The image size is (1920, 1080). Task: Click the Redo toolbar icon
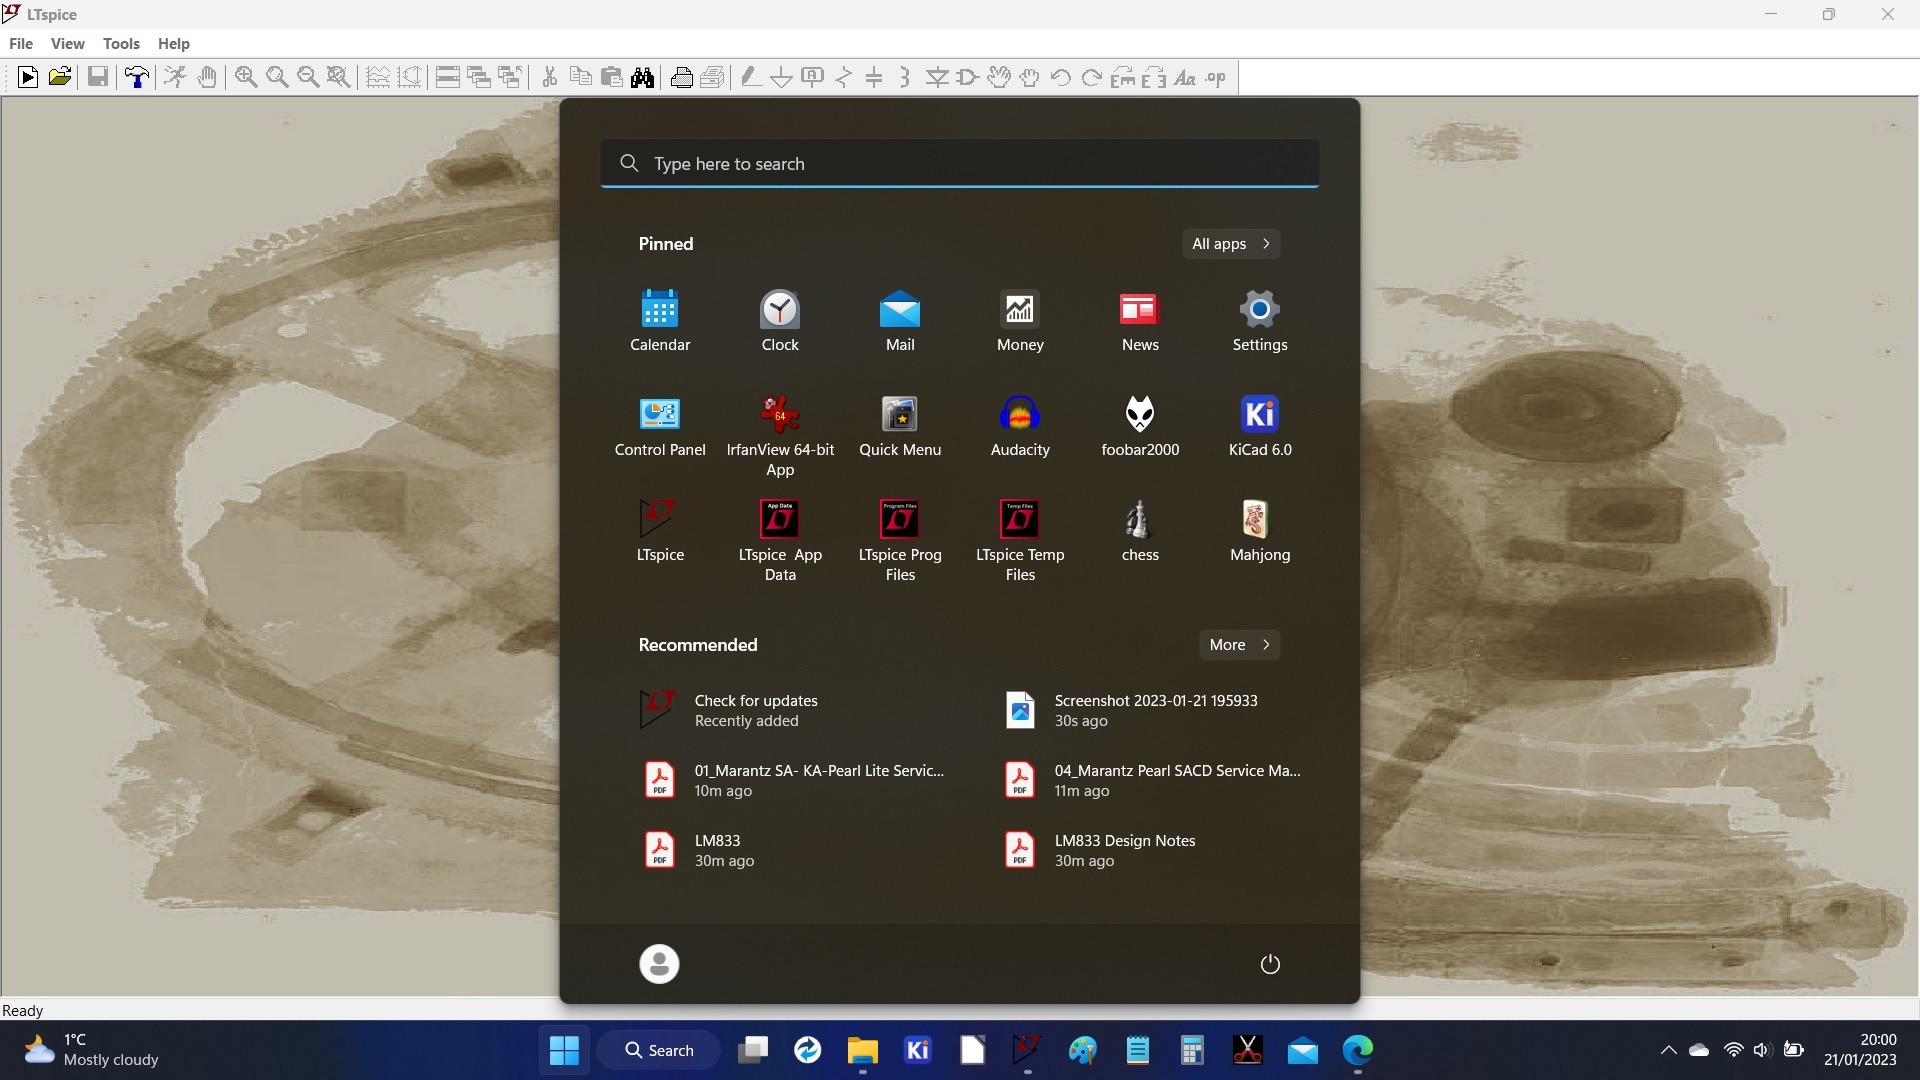point(1092,77)
